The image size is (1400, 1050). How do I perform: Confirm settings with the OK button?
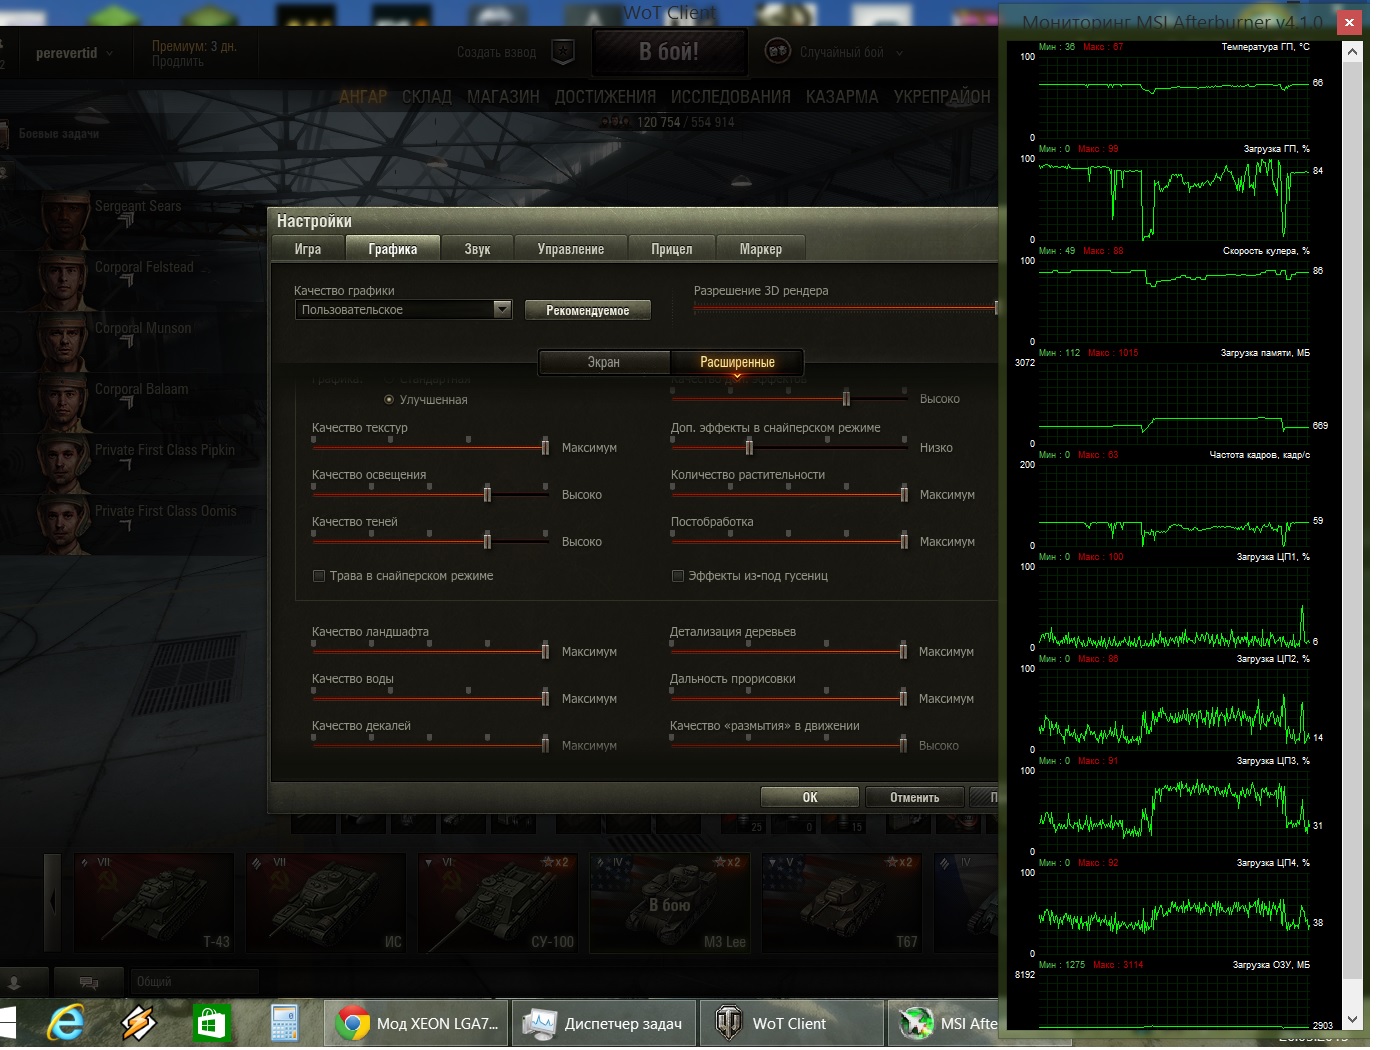810,797
